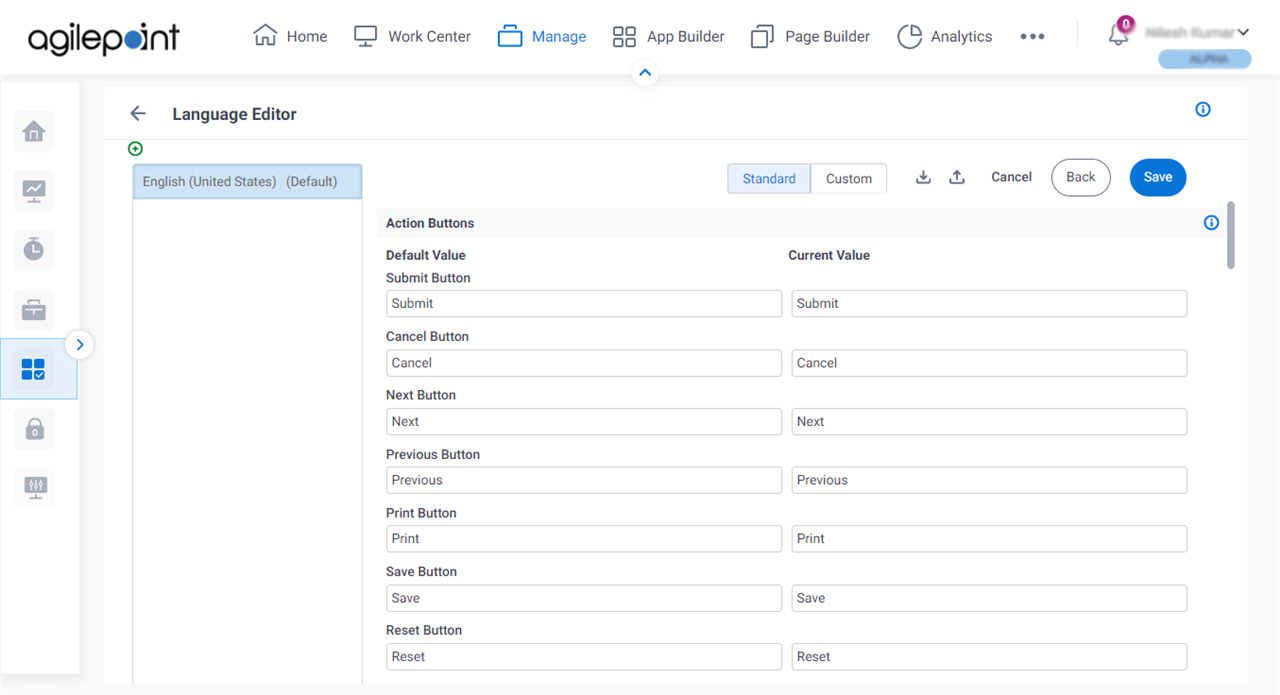Open the sidebar sliders settings icon
This screenshot has width=1280, height=695.
click(x=34, y=488)
